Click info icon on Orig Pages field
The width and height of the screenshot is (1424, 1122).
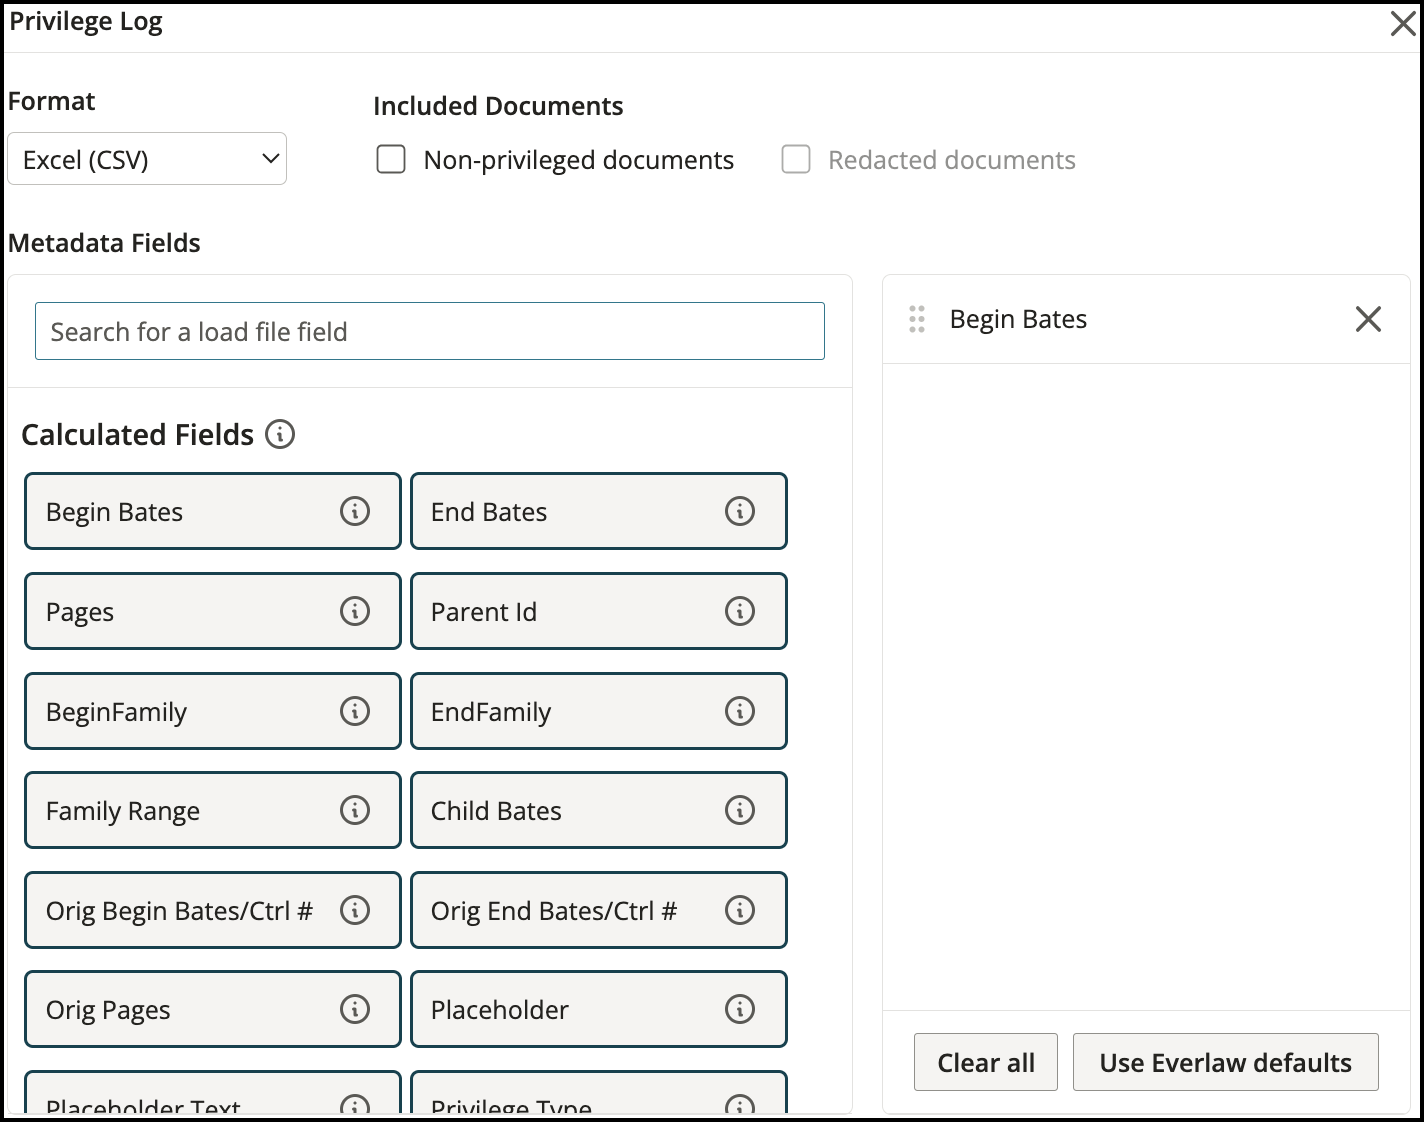(x=355, y=1009)
